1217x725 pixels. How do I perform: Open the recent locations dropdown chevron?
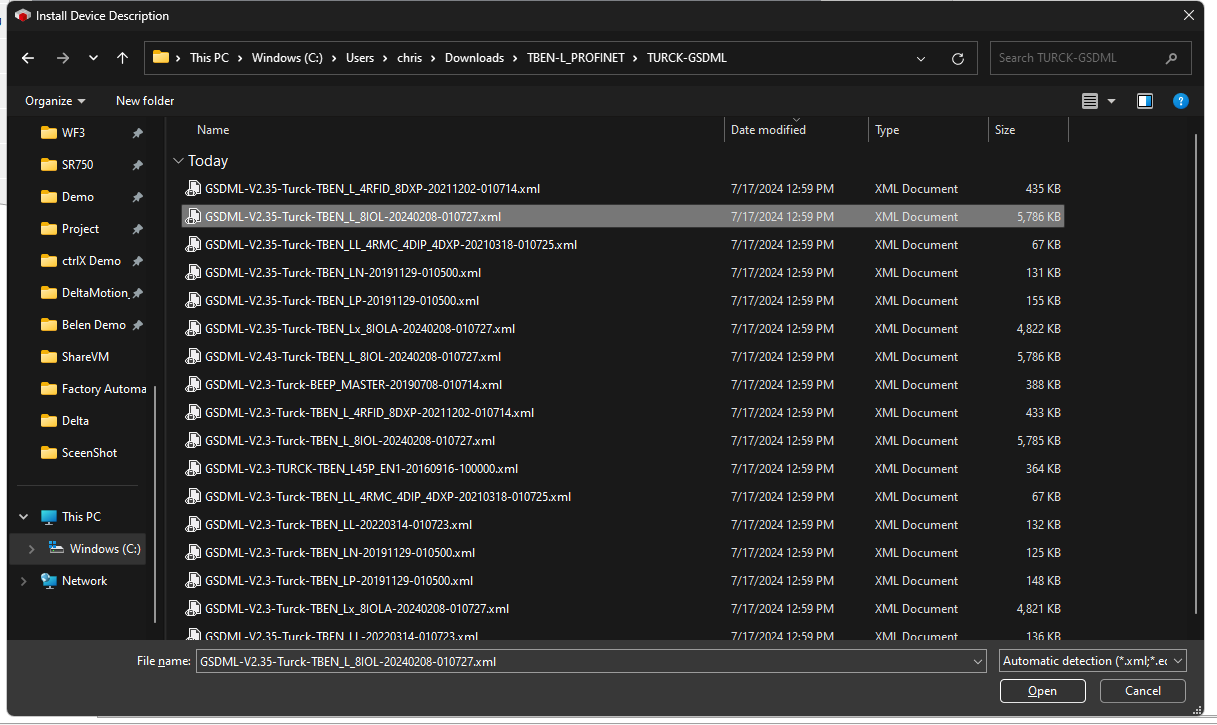[x=94, y=58]
